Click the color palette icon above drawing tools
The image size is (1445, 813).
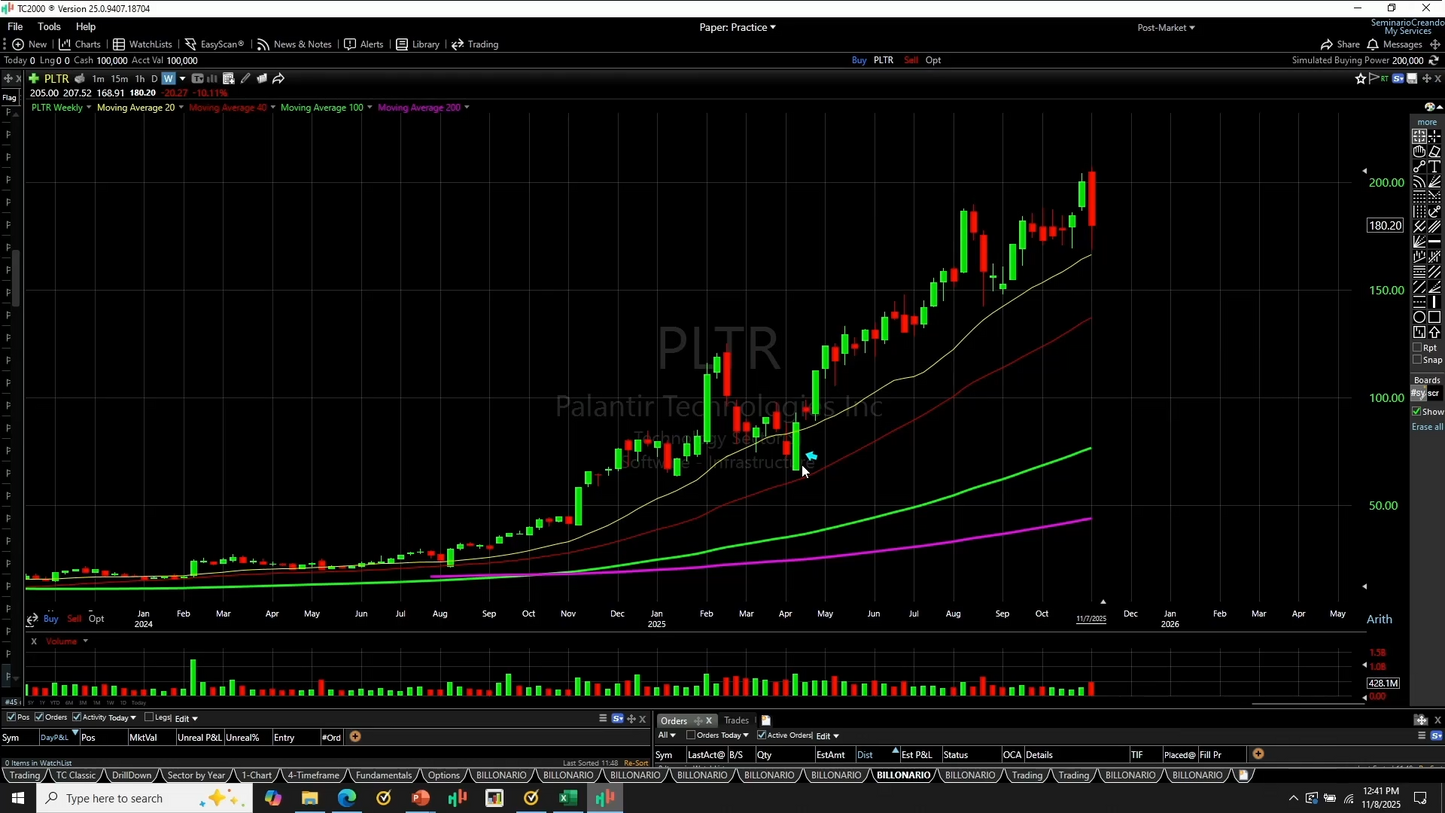point(1429,107)
